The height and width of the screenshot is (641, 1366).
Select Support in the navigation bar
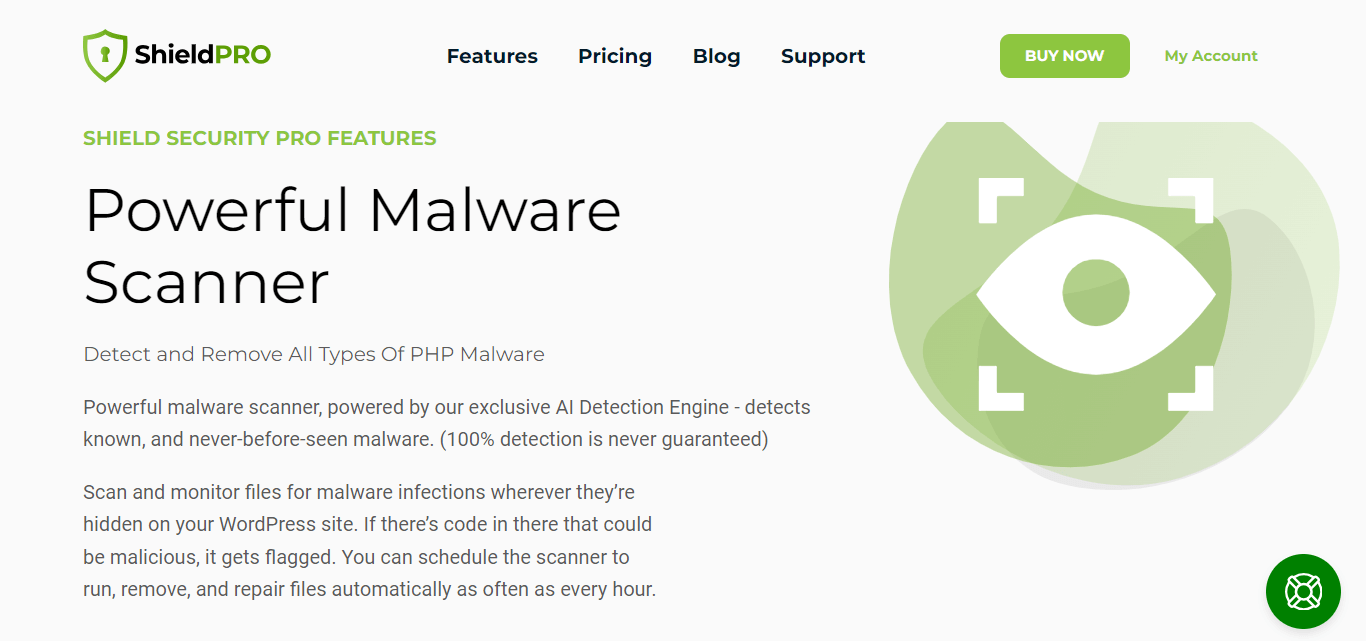[x=822, y=56]
